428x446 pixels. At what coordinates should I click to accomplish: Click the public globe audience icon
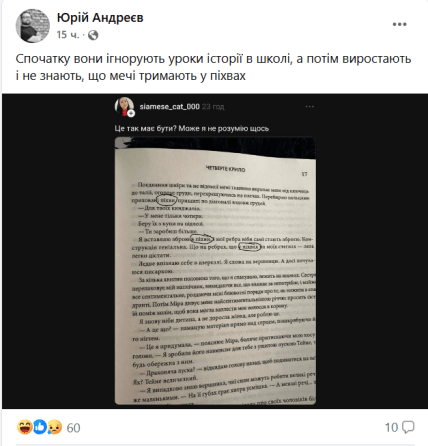click(93, 35)
